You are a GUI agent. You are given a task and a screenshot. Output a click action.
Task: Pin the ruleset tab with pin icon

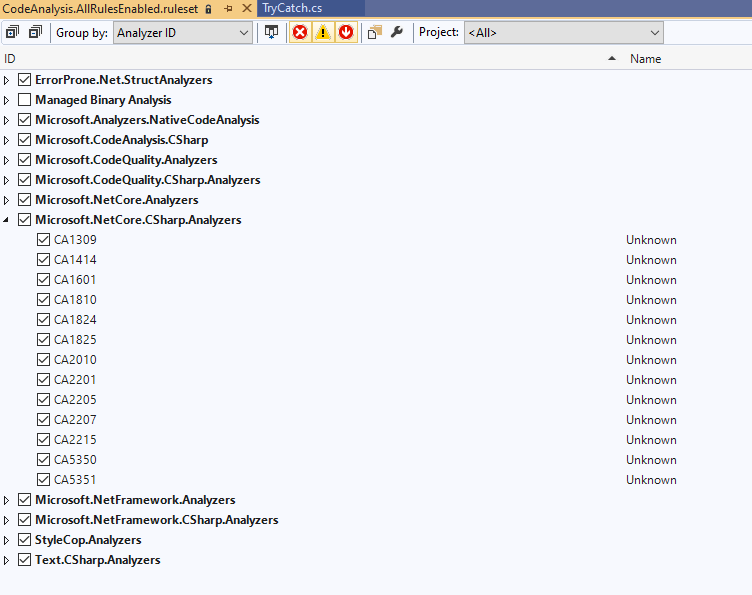228,8
